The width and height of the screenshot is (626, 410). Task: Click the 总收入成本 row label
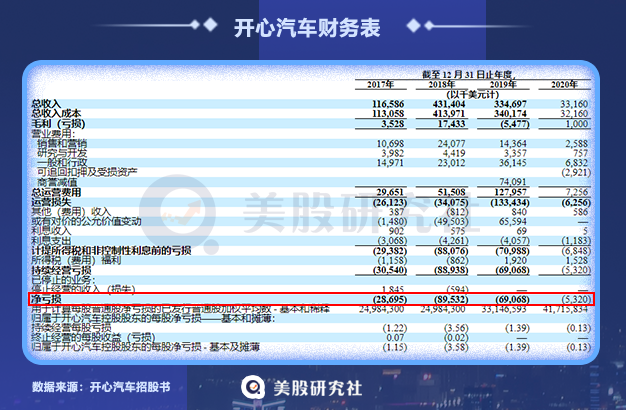tap(56, 113)
